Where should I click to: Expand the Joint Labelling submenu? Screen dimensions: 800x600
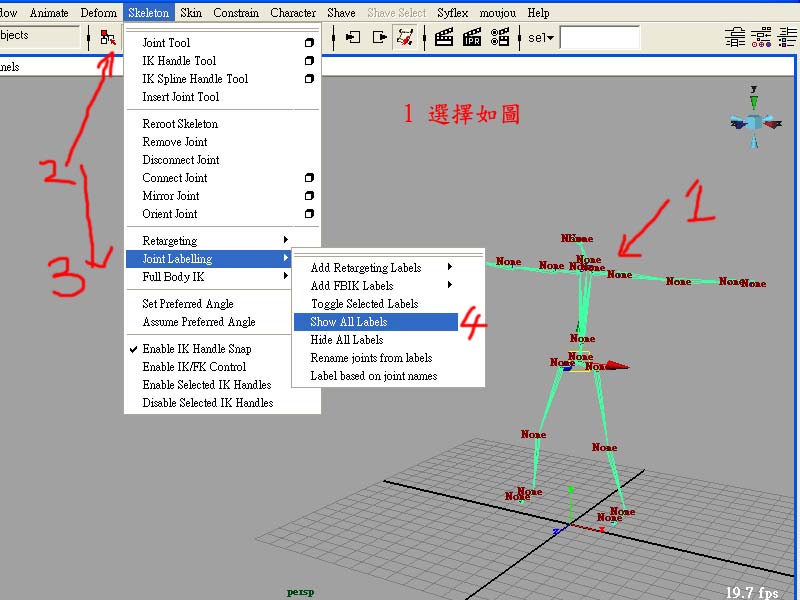286,258
